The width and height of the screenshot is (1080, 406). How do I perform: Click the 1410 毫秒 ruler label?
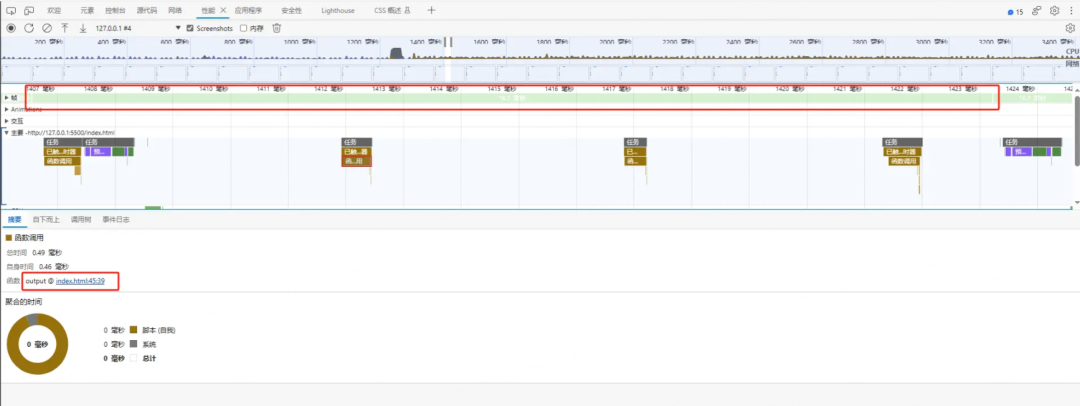[214, 89]
